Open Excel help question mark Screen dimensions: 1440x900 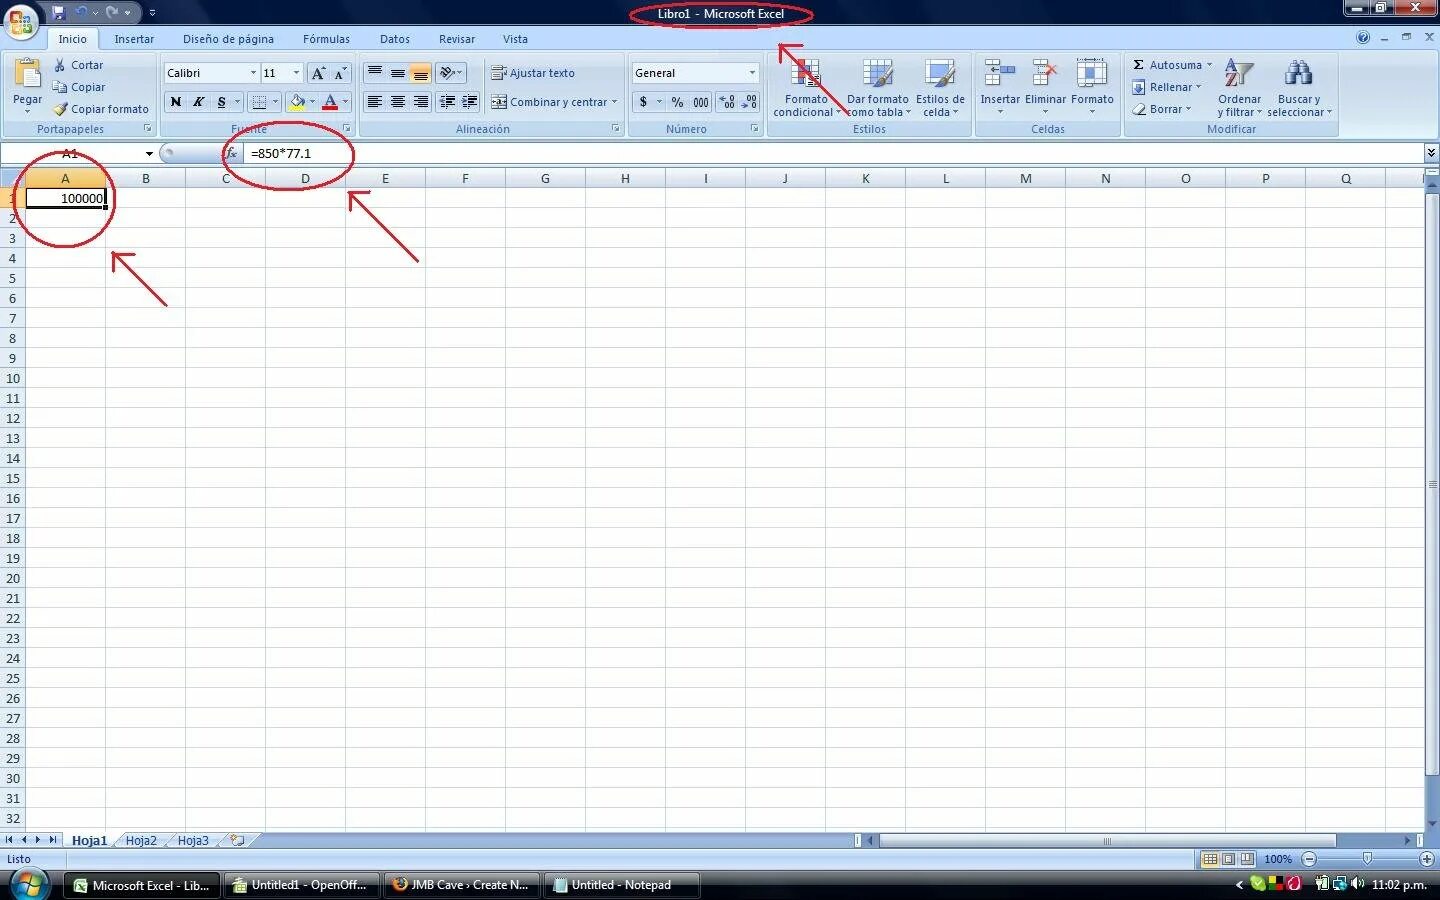pos(1362,38)
